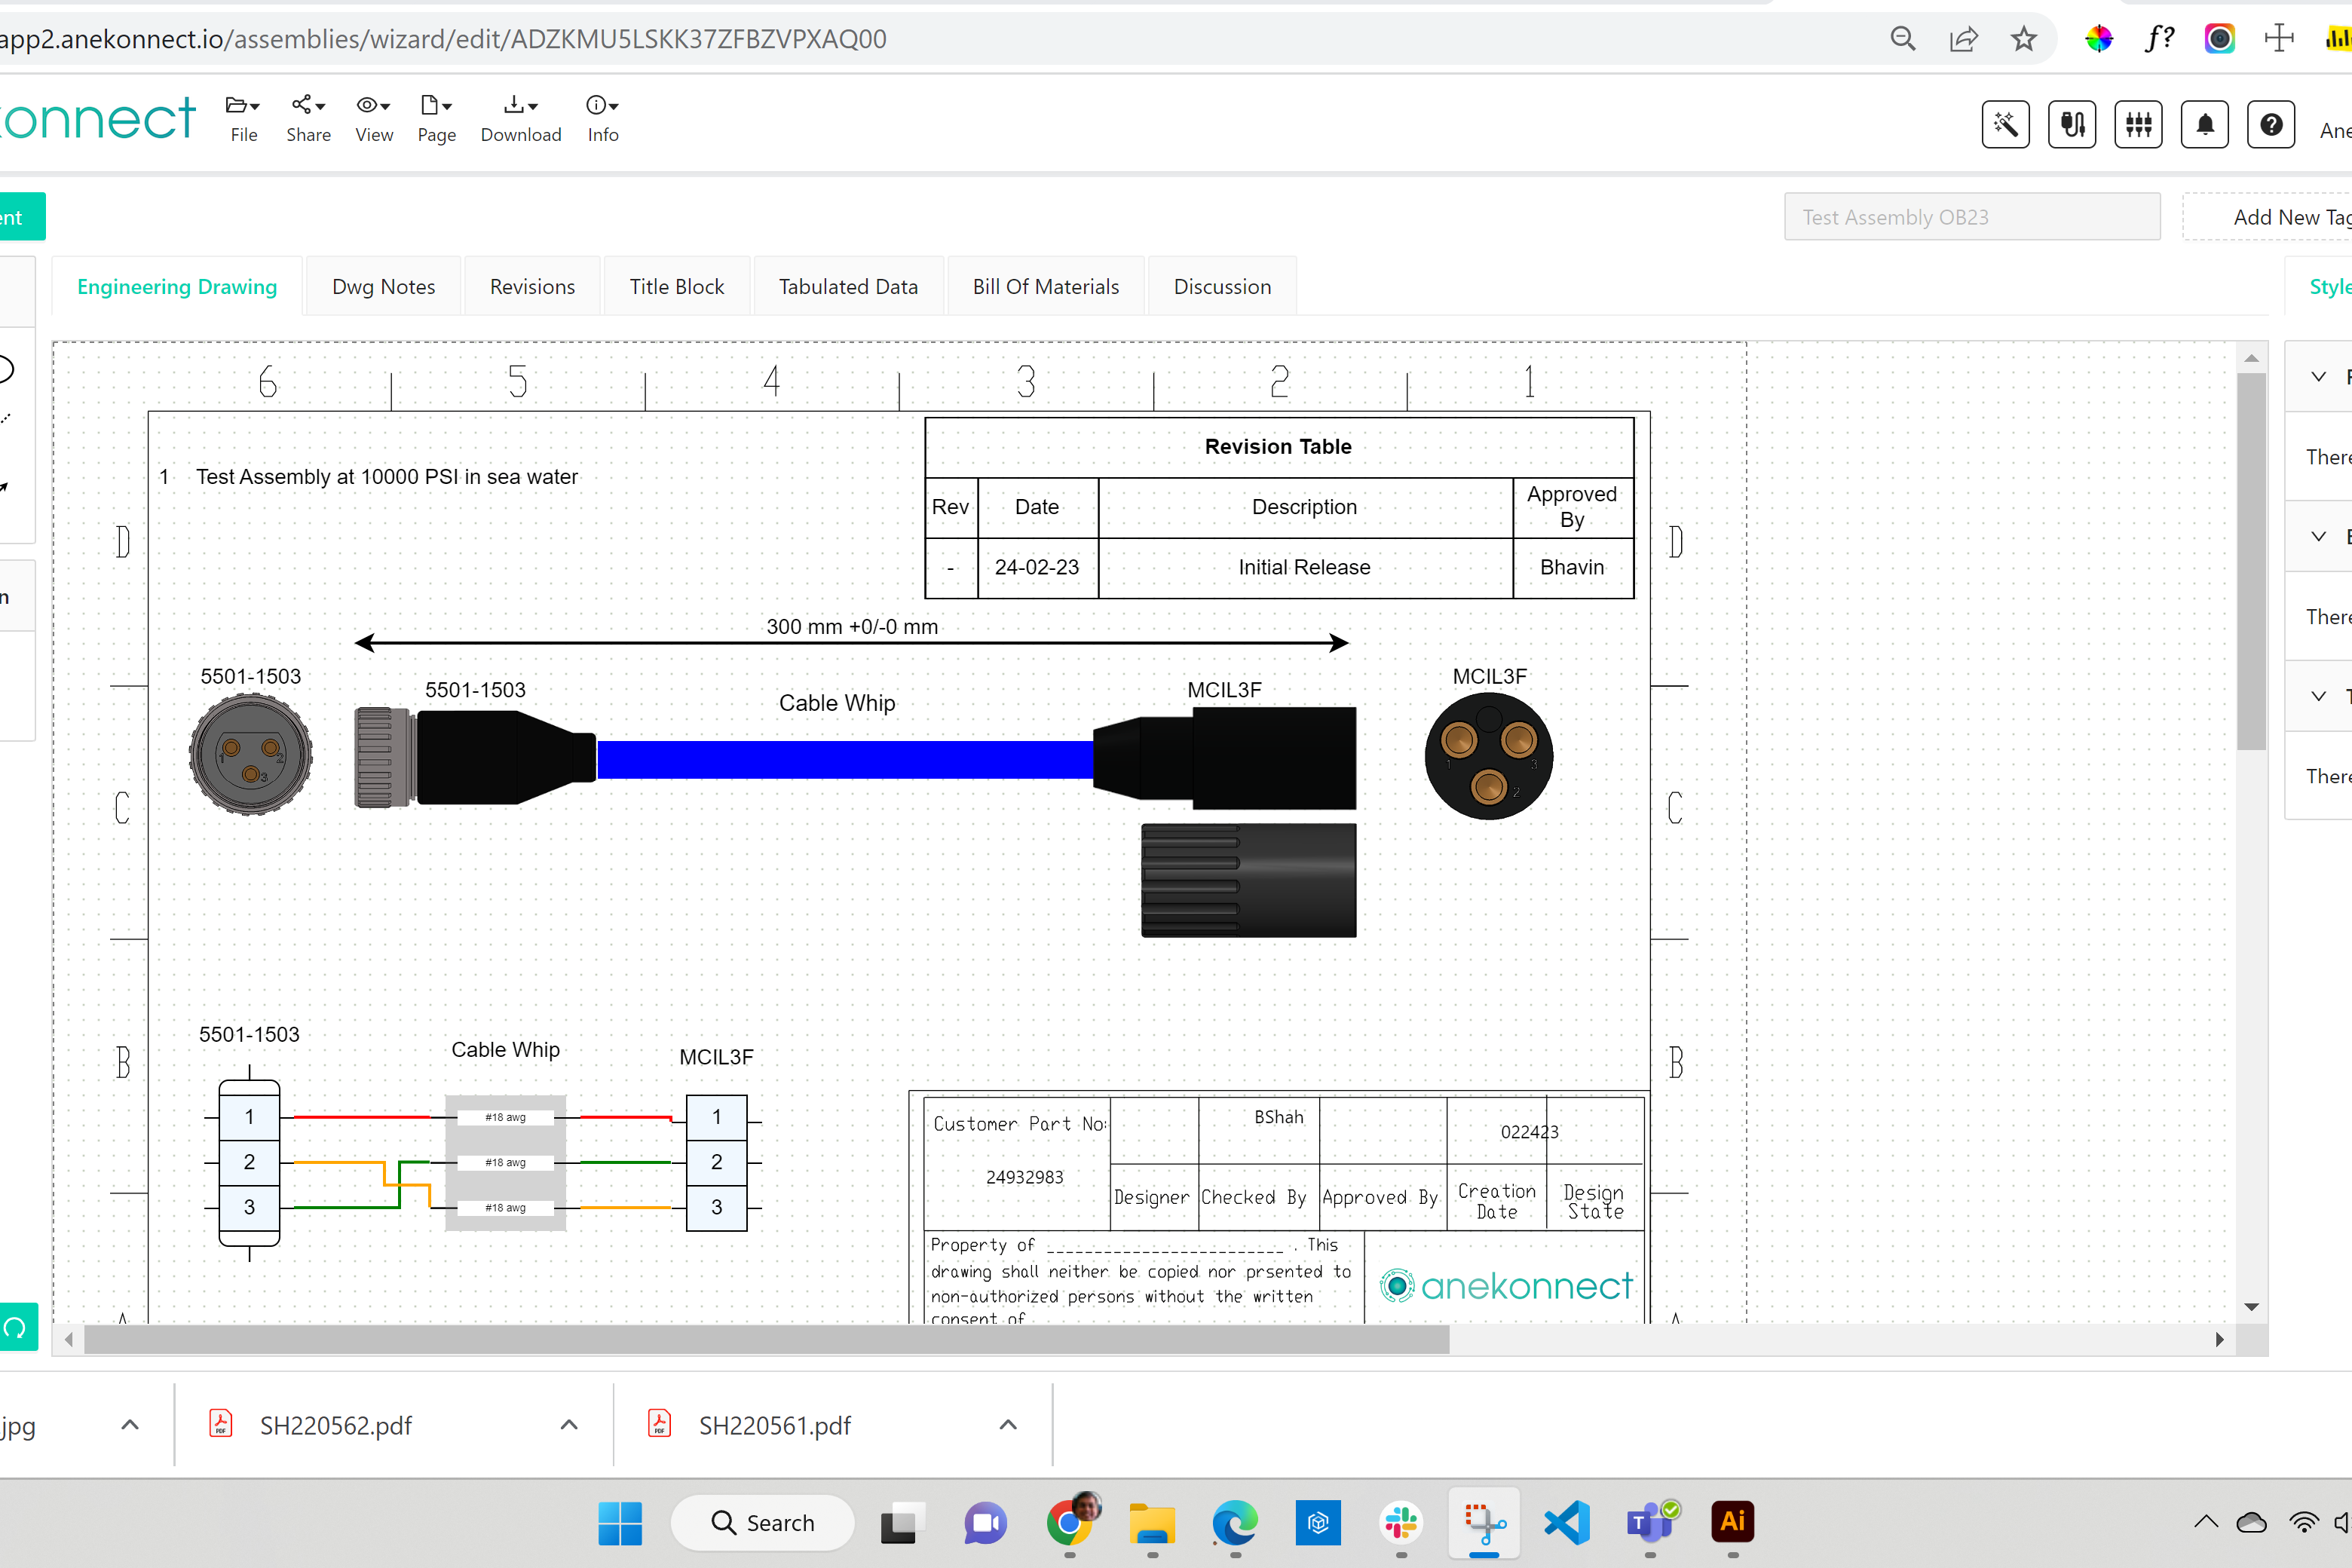Expand the View dropdown menu
Viewport: 2352px width, 1568px height.
point(373,119)
